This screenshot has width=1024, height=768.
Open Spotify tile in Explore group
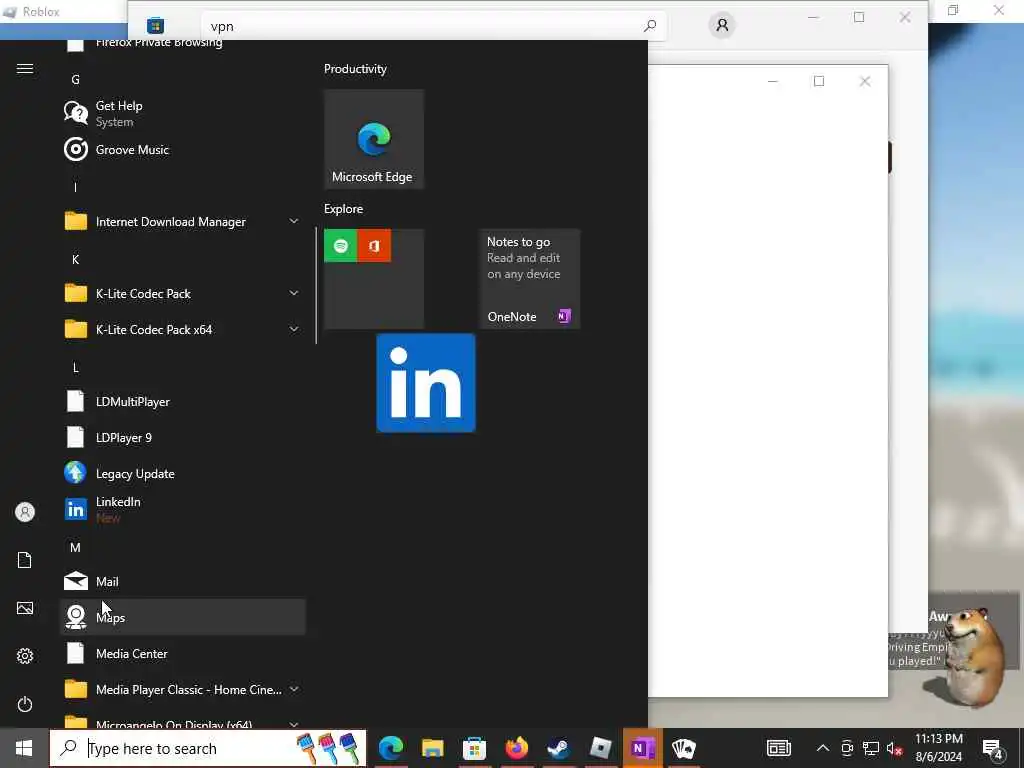click(340, 246)
